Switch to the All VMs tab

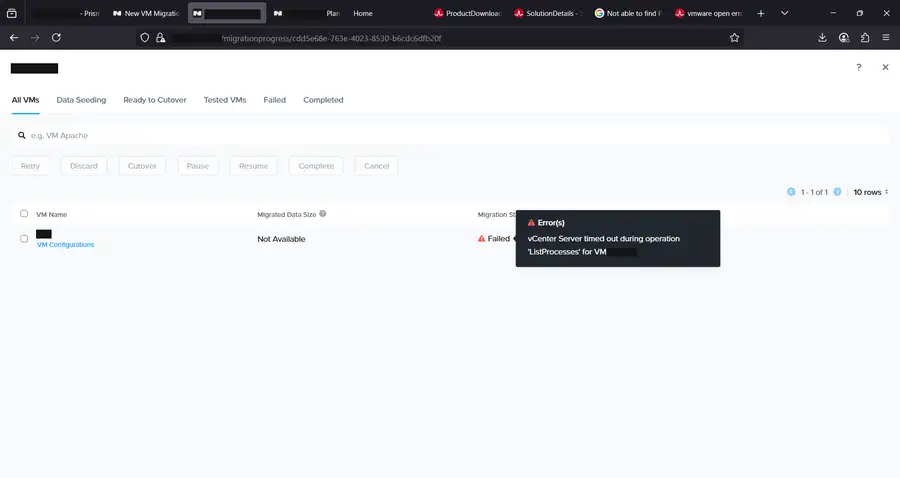tap(25, 100)
